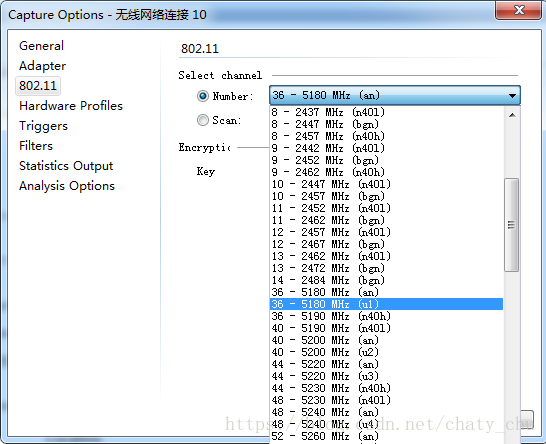Choose 40 - 5200 MHz (u2)
Viewport: 546px width, 444px height.
387,352
